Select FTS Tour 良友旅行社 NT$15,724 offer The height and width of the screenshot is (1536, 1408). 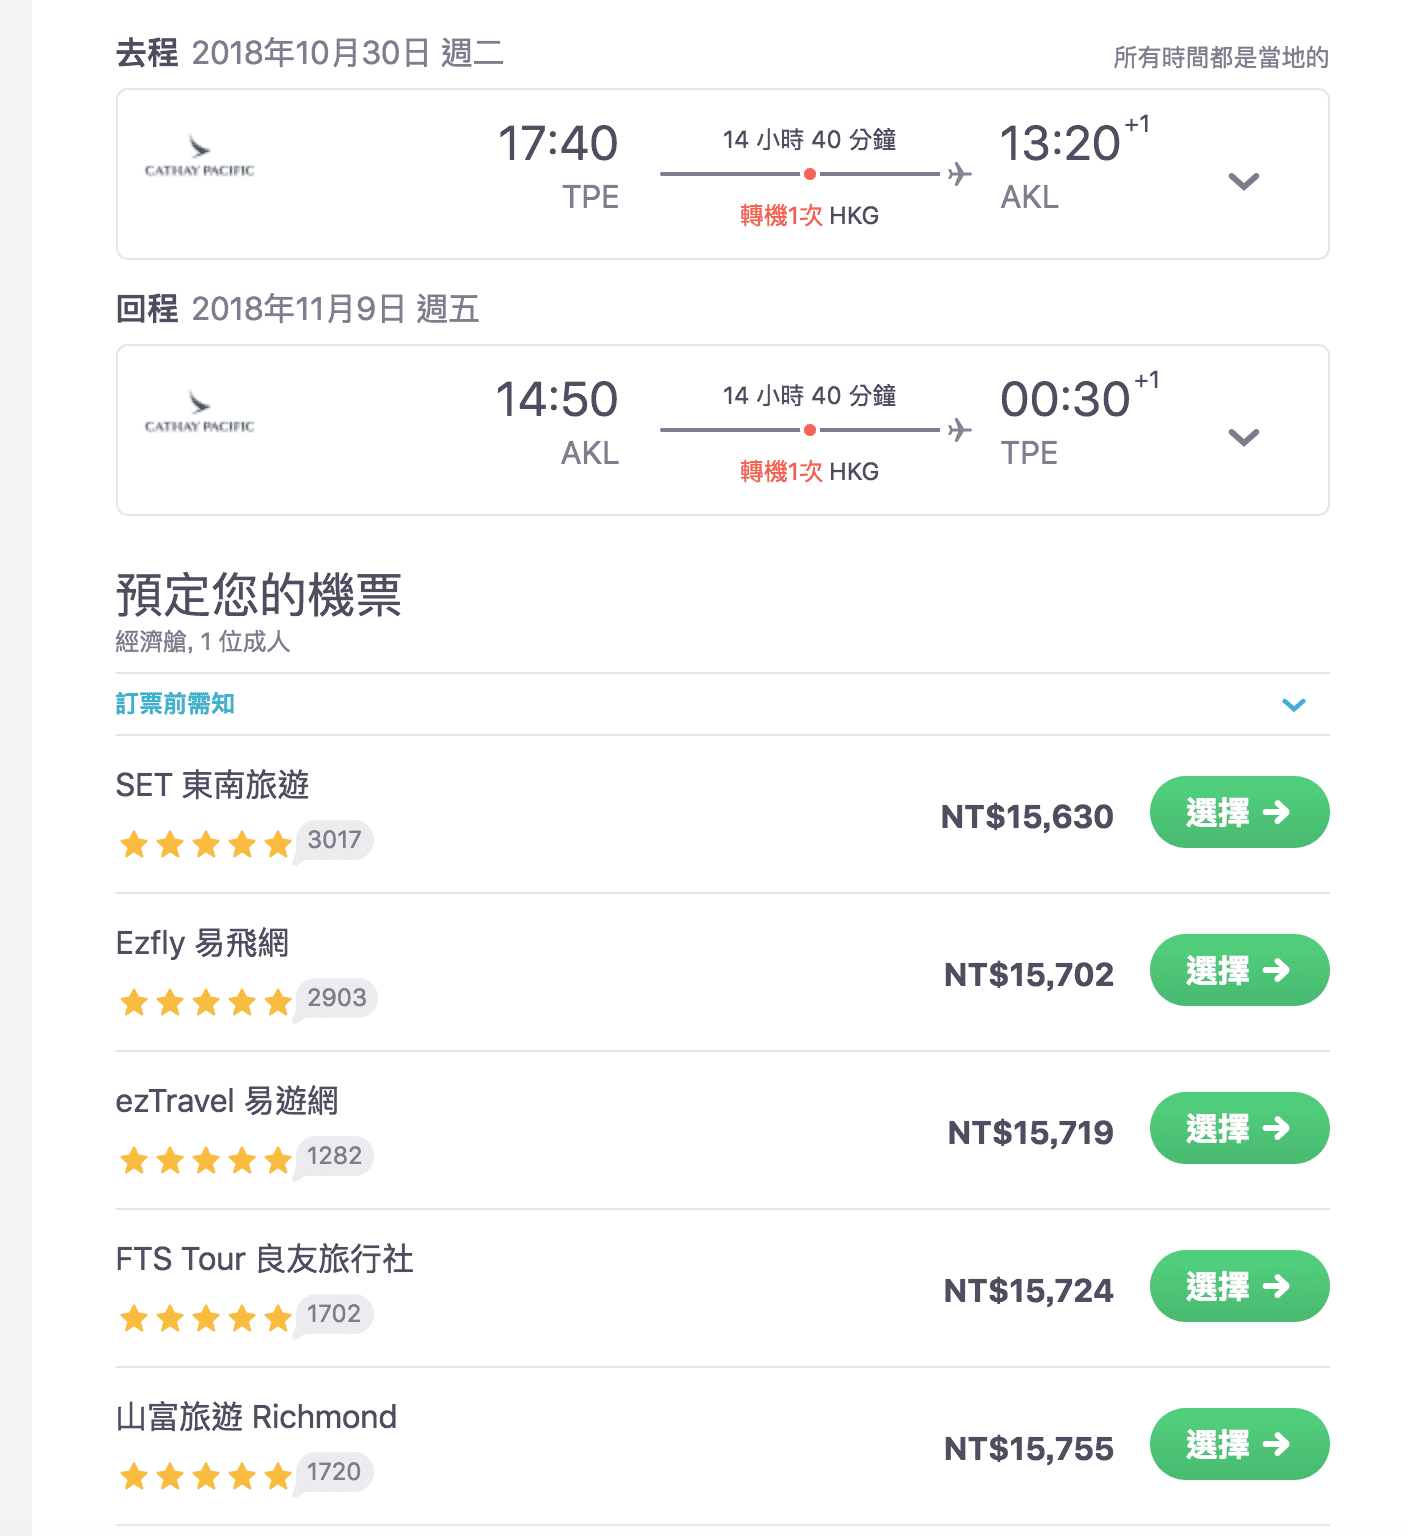coord(1239,1286)
